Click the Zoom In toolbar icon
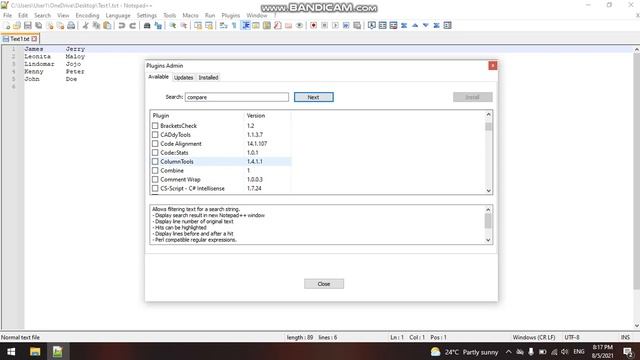Screen dimensions: 640x360 173,25
